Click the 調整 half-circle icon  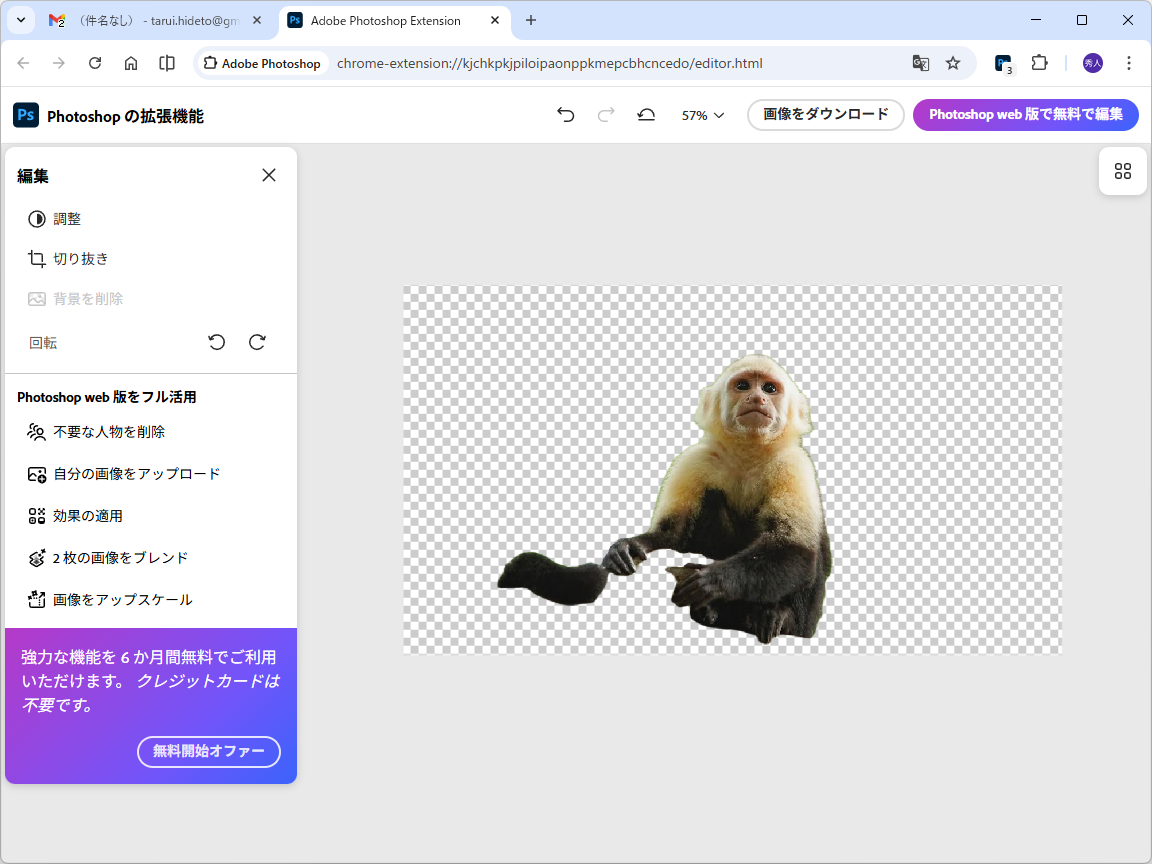pyautogui.click(x=37, y=219)
